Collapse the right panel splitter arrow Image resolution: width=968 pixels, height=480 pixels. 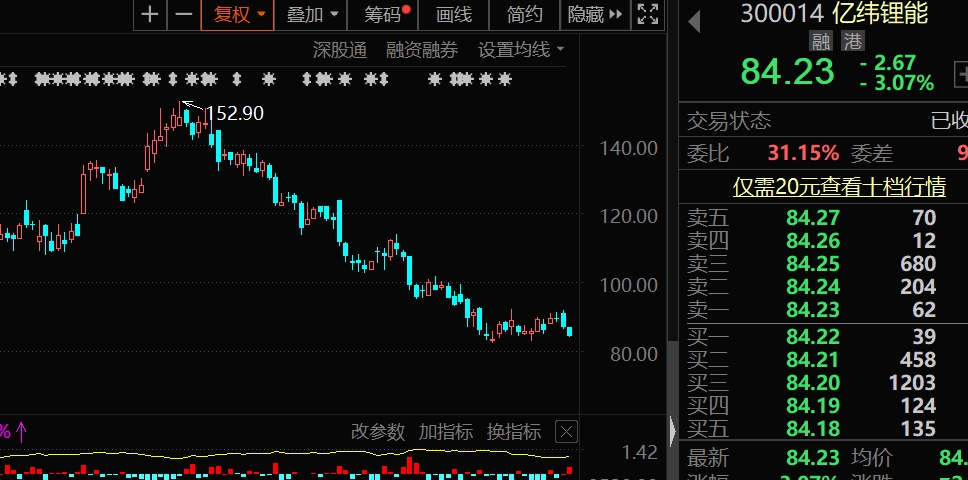(x=672, y=429)
